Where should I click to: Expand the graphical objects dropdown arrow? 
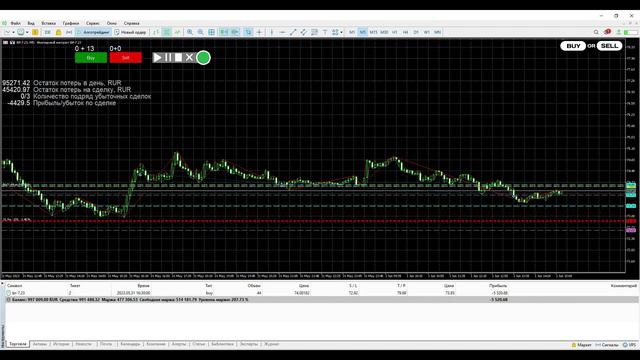coord(342,32)
